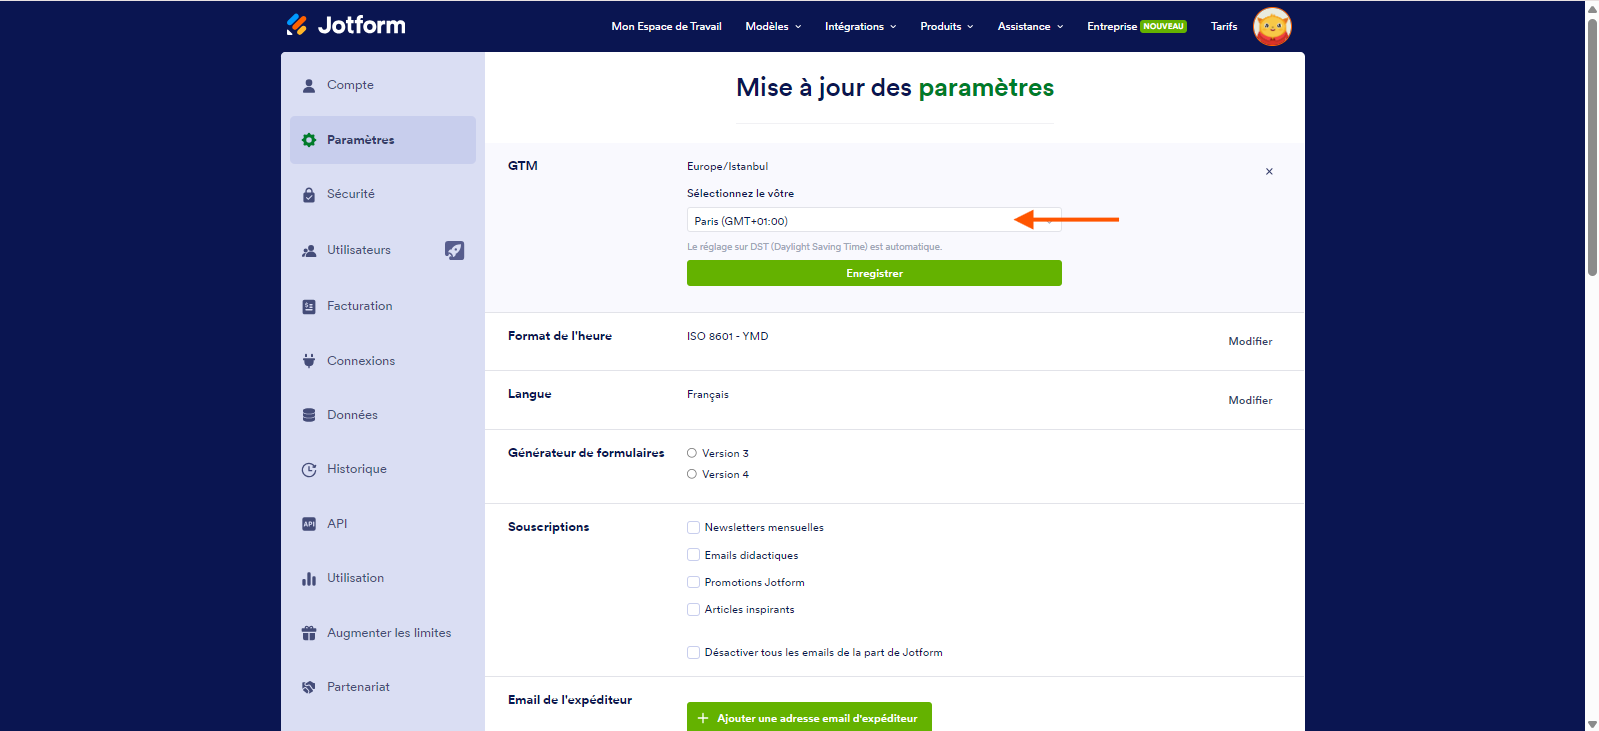The image size is (1599, 731).
Task: Click the Utilisation bar chart icon
Action: click(309, 579)
